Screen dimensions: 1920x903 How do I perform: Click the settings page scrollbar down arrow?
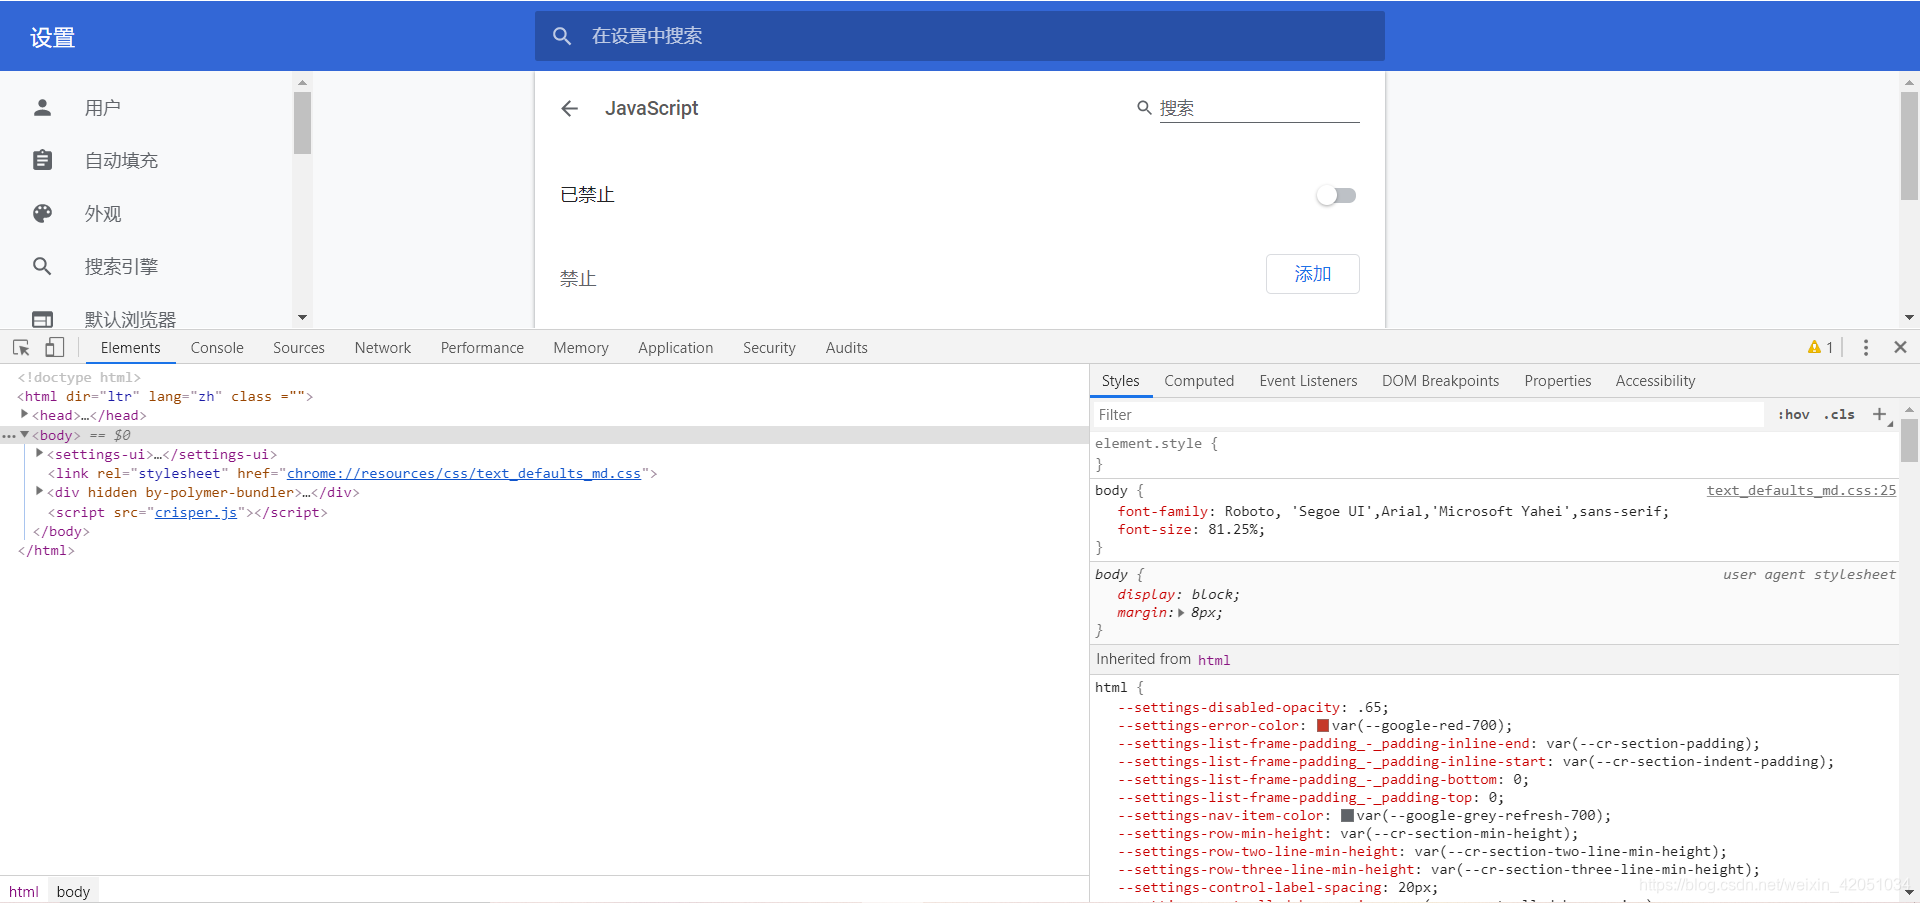(1909, 318)
